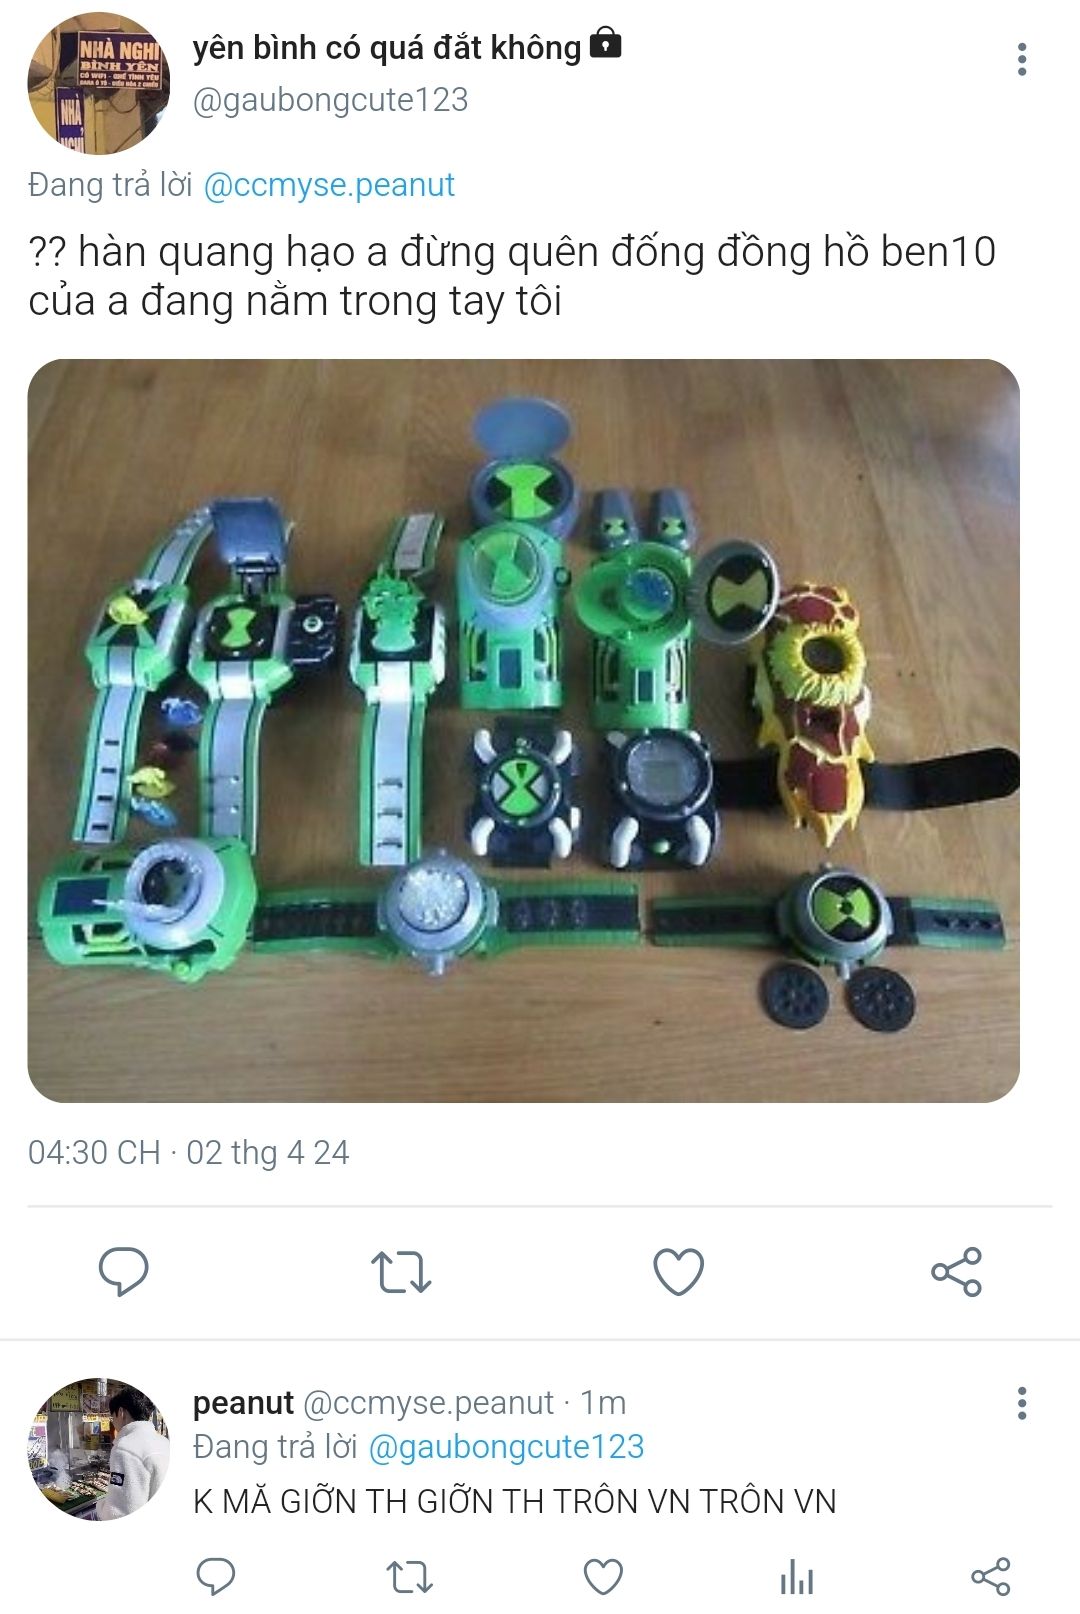
Task: Open reply on the main tweet
Action: [x=123, y=1272]
